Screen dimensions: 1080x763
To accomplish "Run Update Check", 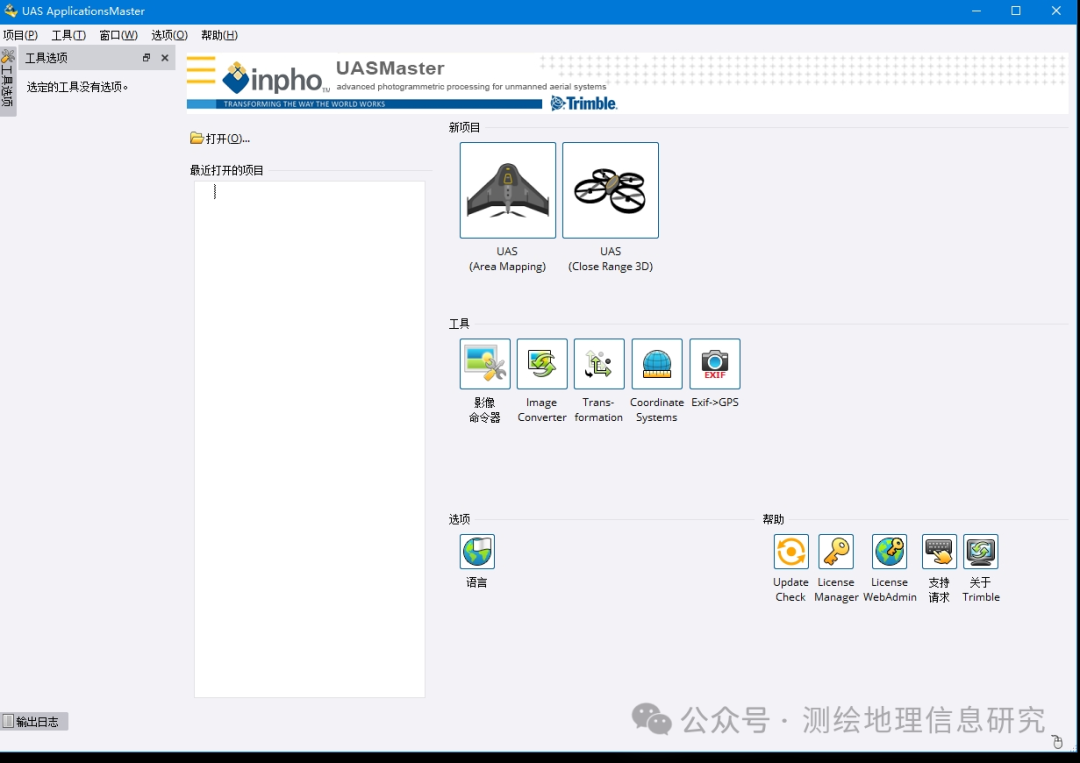I will tap(791, 552).
